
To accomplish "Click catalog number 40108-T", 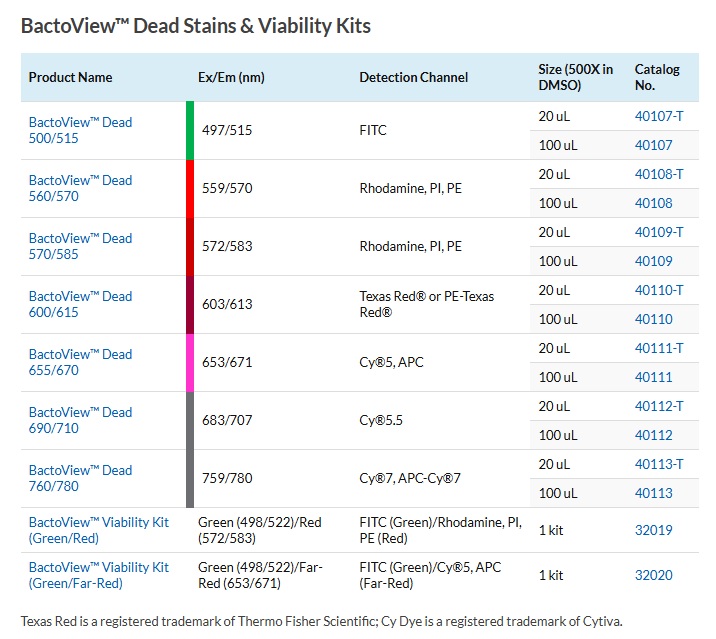I will point(659,174).
